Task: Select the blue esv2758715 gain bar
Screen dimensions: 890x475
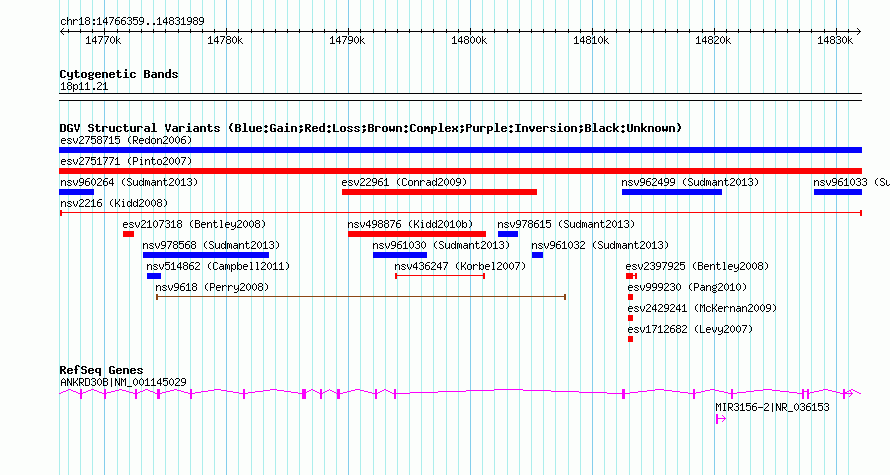Action: click(460, 150)
